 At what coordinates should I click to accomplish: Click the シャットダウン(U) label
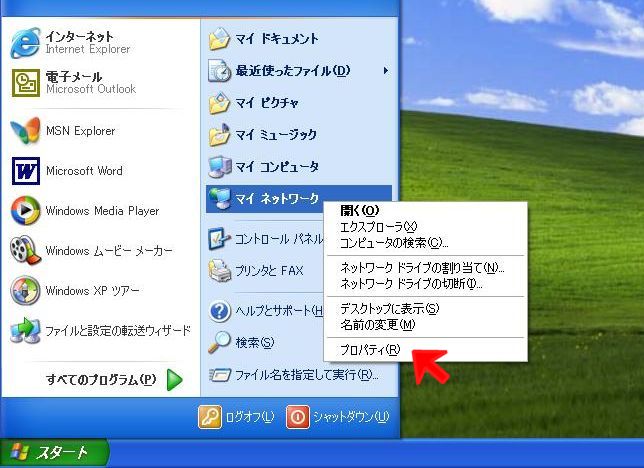[x=351, y=417]
